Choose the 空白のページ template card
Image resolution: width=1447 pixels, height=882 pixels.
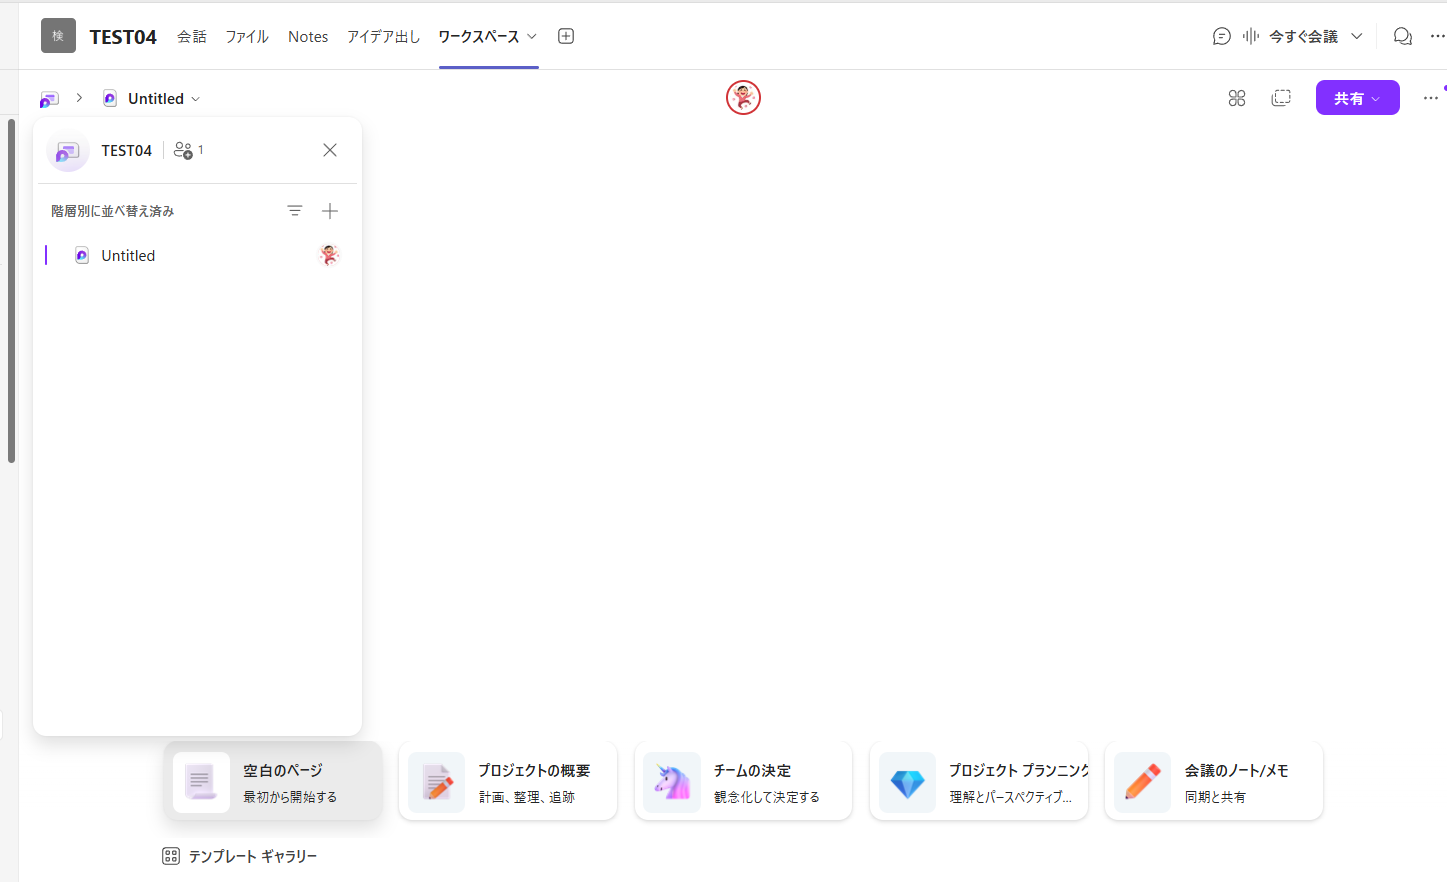tap(273, 782)
